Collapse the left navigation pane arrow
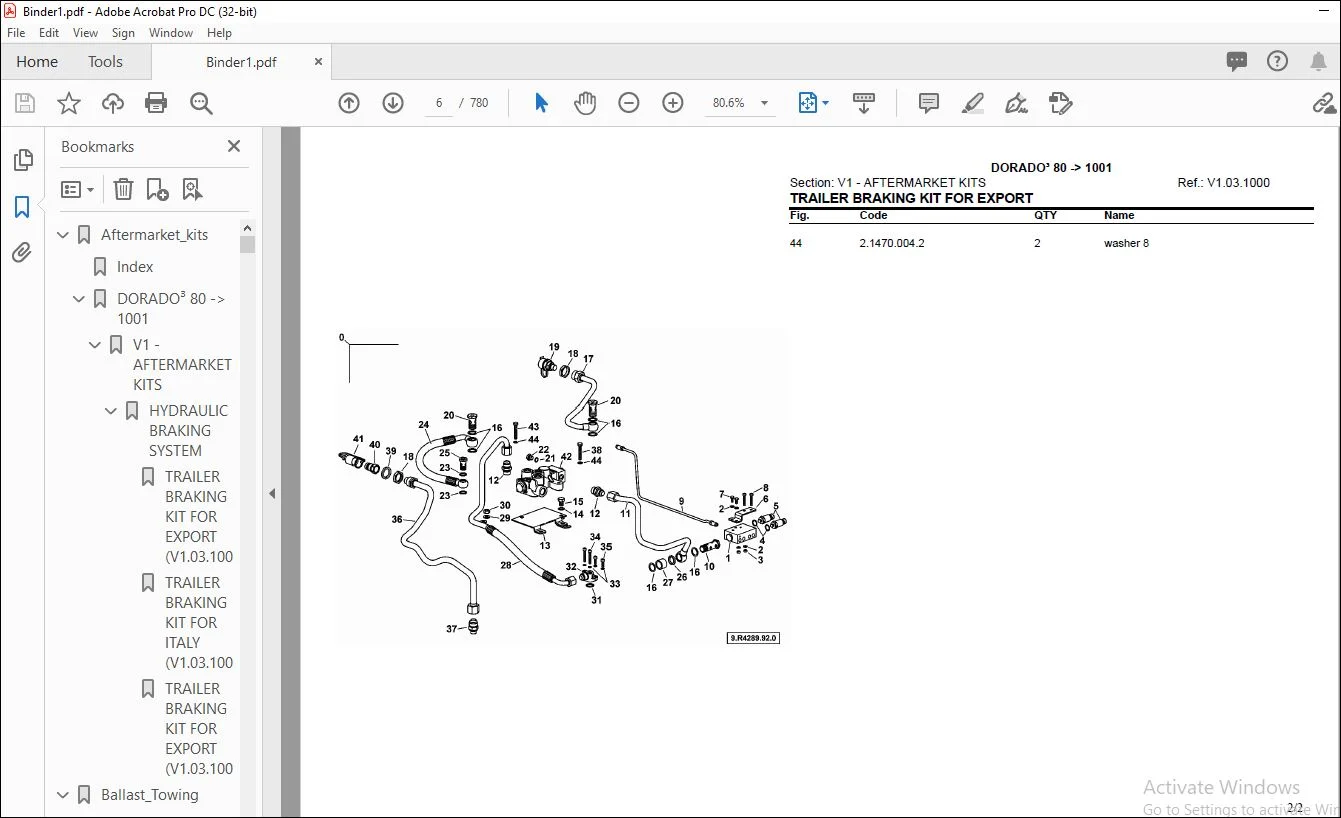This screenshot has width=1341, height=818. pos(272,493)
